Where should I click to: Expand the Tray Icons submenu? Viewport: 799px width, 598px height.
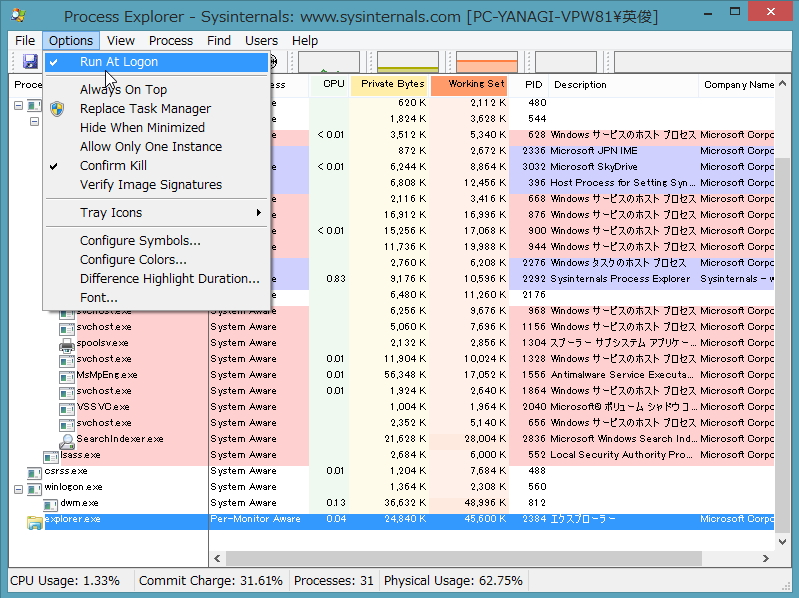pos(156,213)
